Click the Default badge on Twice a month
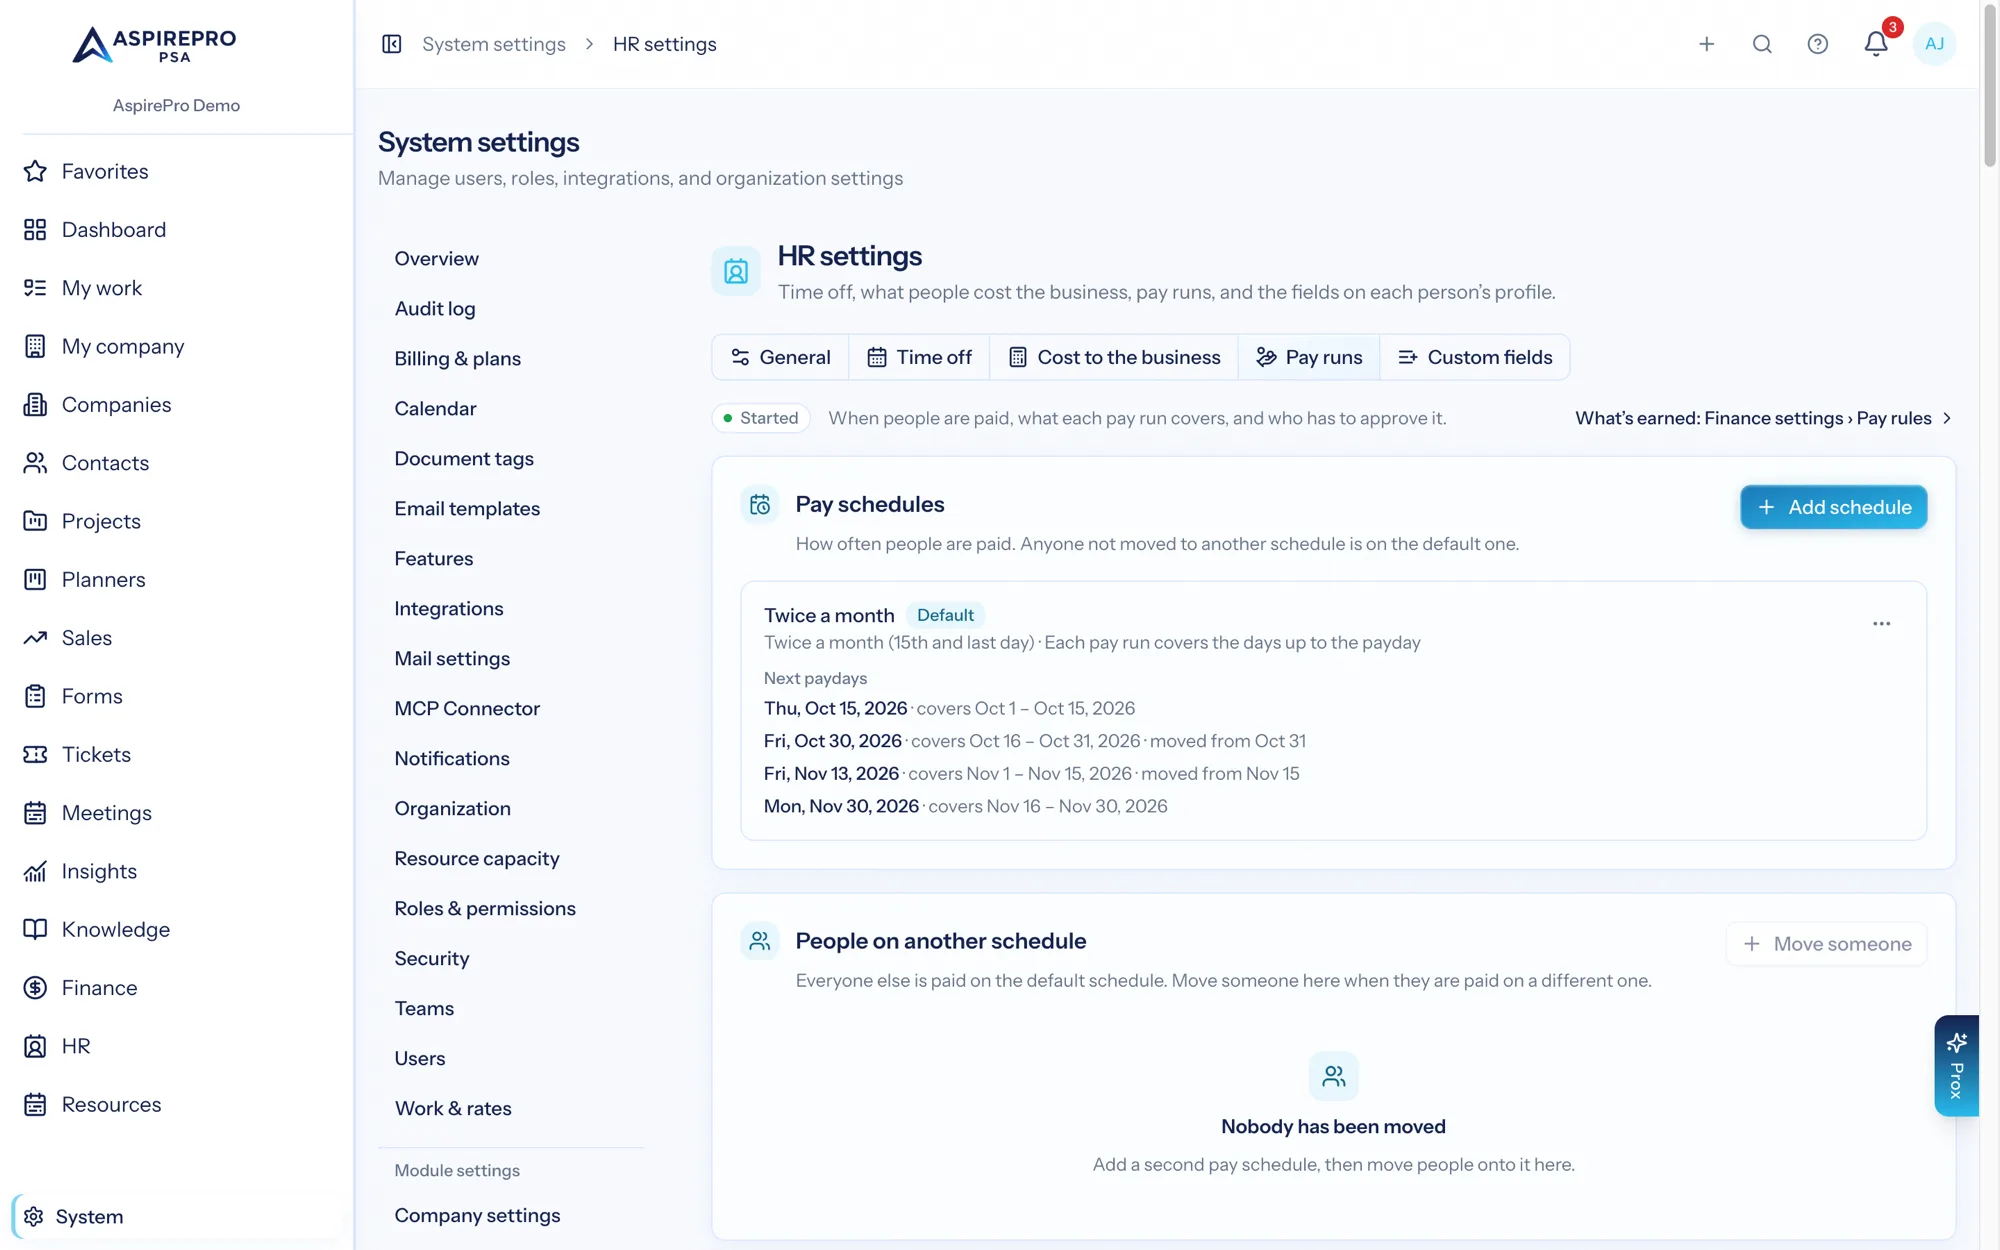This screenshot has width=2000, height=1250. [x=945, y=615]
